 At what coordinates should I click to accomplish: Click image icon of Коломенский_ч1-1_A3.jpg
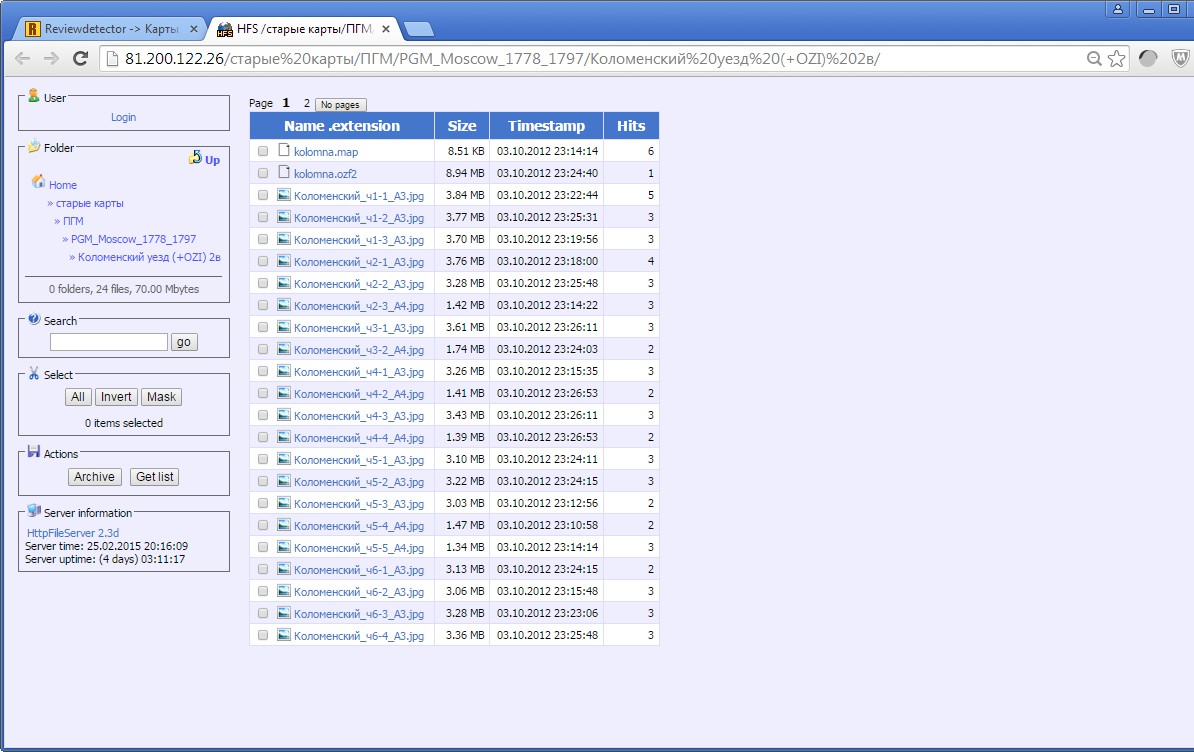pyautogui.click(x=284, y=195)
